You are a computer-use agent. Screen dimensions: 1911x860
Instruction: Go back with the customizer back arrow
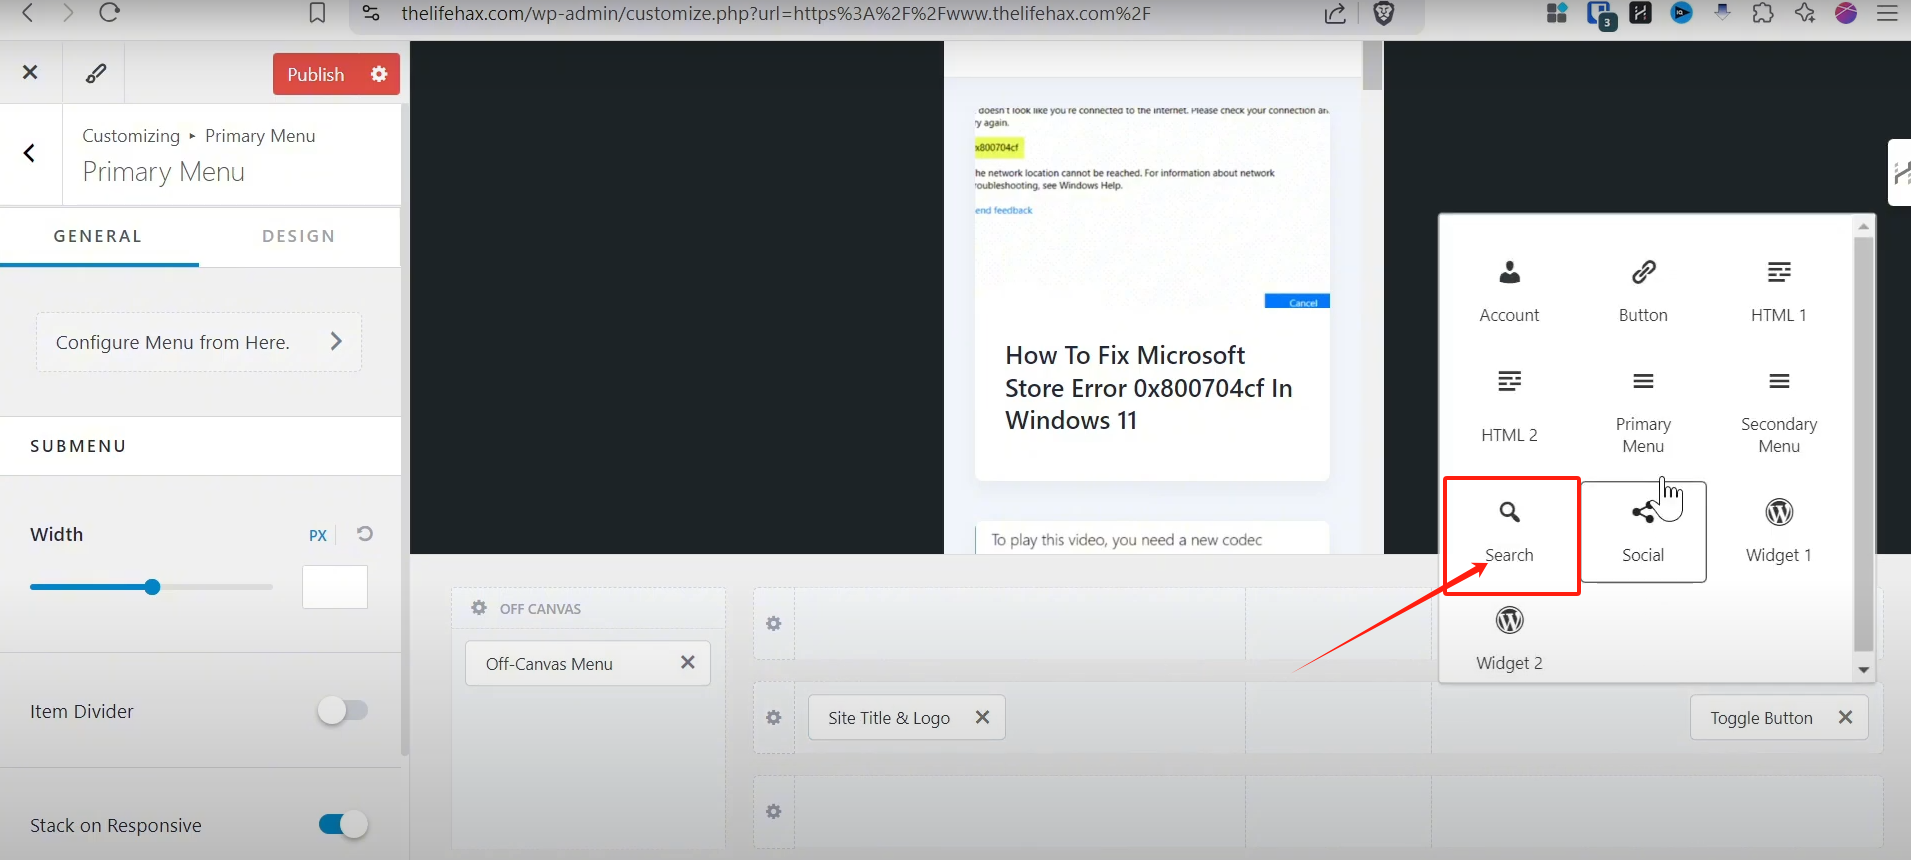pyautogui.click(x=30, y=153)
